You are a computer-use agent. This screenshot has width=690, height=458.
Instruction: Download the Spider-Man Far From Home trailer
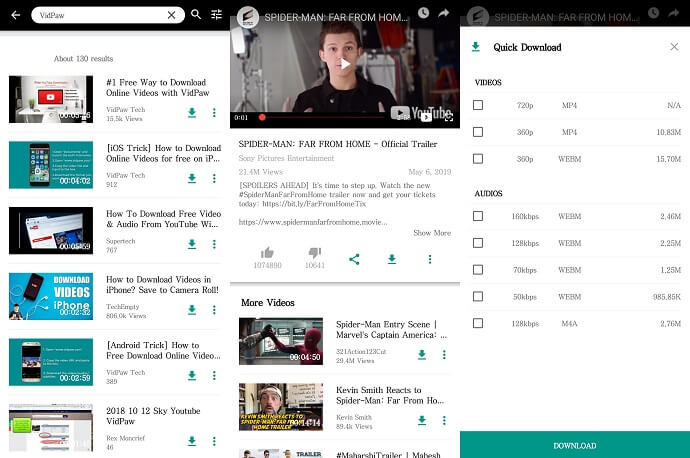[392, 259]
